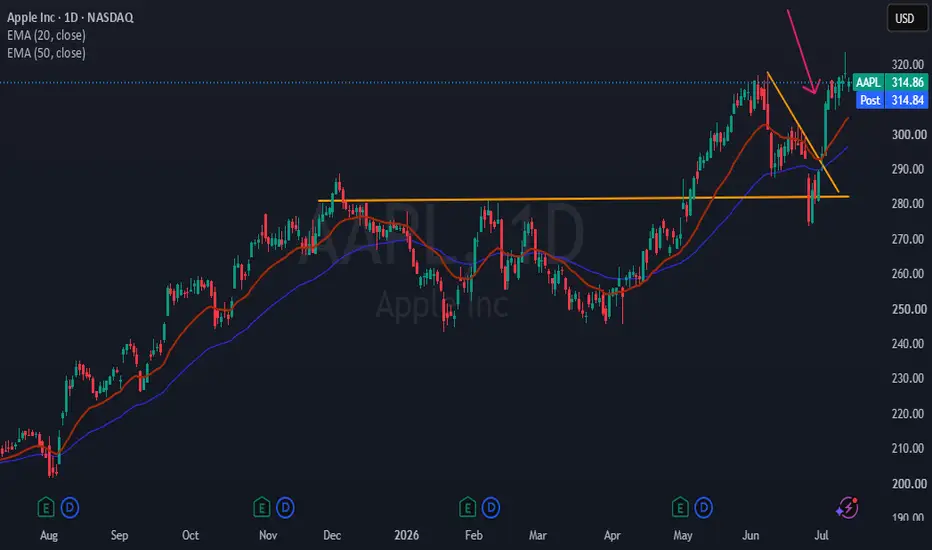Click the Mar label on time axis
This screenshot has width=932, height=550.
[x=537, y=535]
